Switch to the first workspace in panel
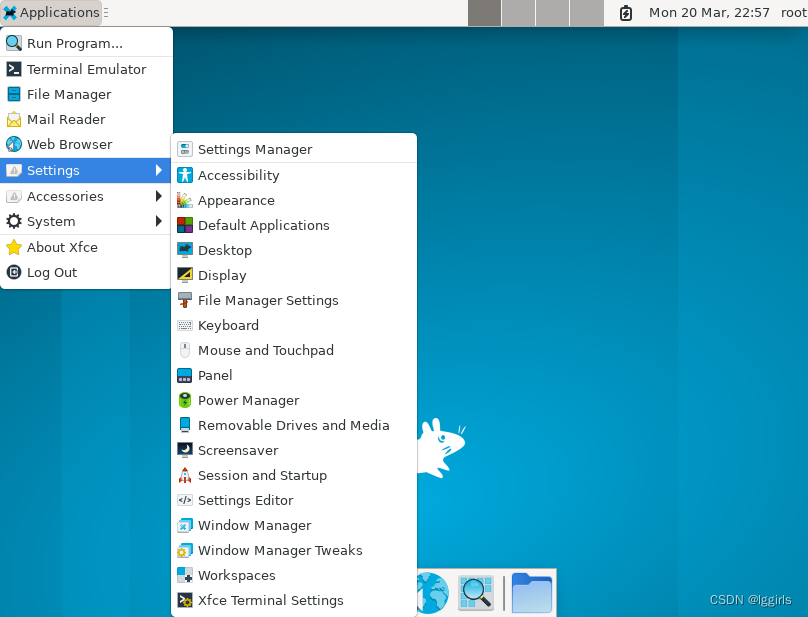This screenshot has width=808, height=617. point(484,13)
